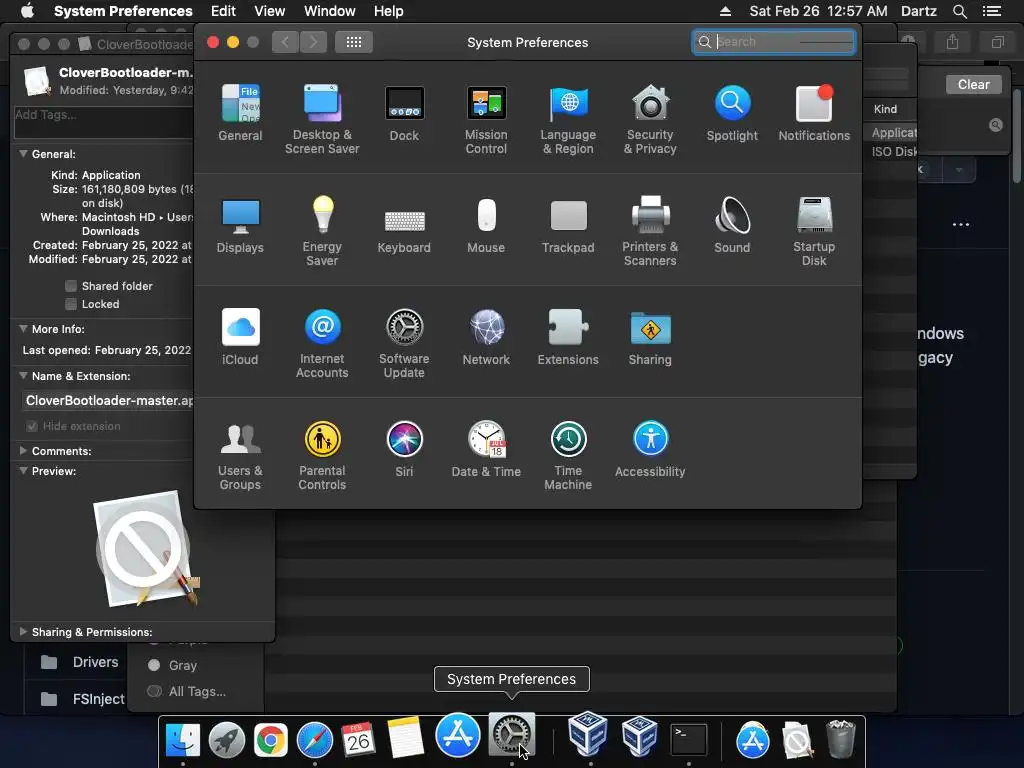Open Extensions preferences
The width and height of the screenshot is (1024, 768).
[568, 336]
